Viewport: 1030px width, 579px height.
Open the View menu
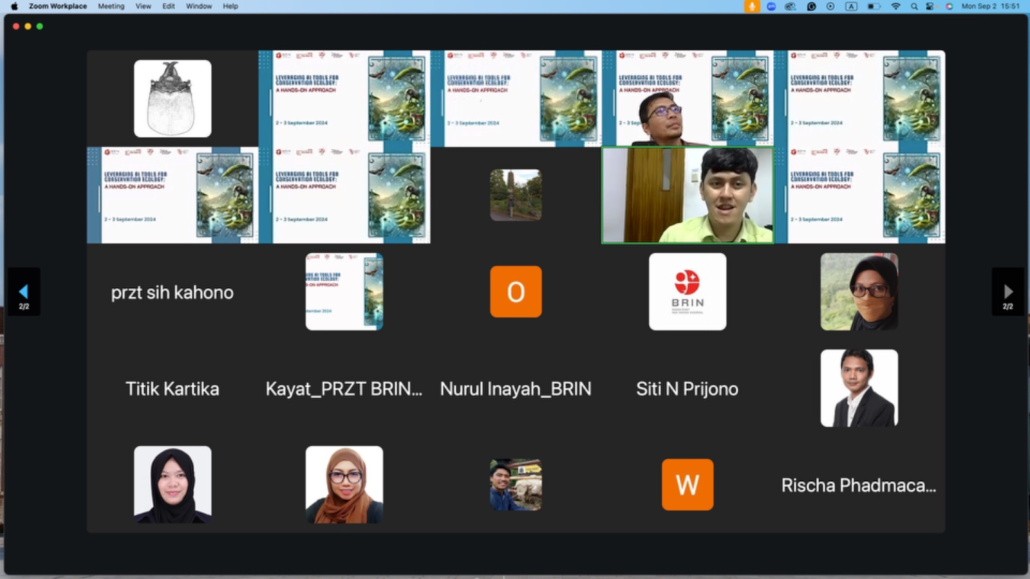click(x=144, y=6)
